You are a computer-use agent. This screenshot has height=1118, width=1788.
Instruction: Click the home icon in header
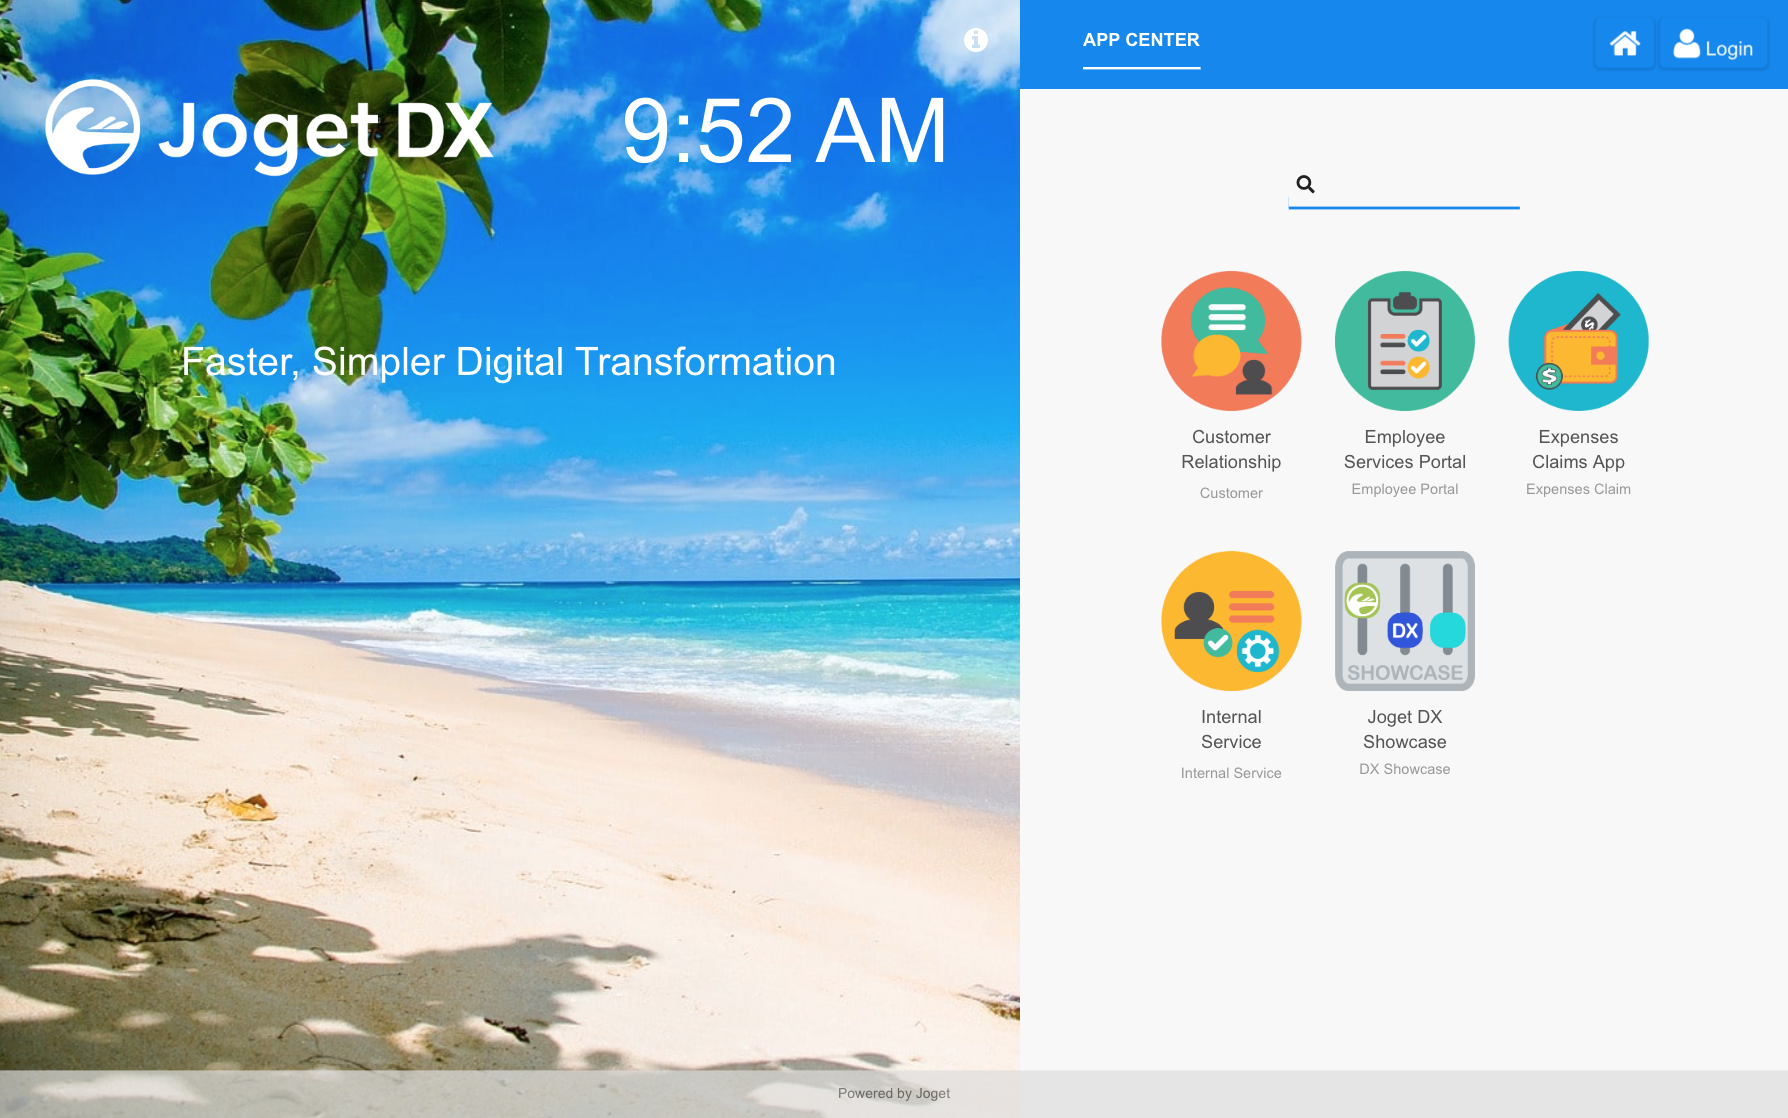pyautogui.click(x=1624, y=45)
